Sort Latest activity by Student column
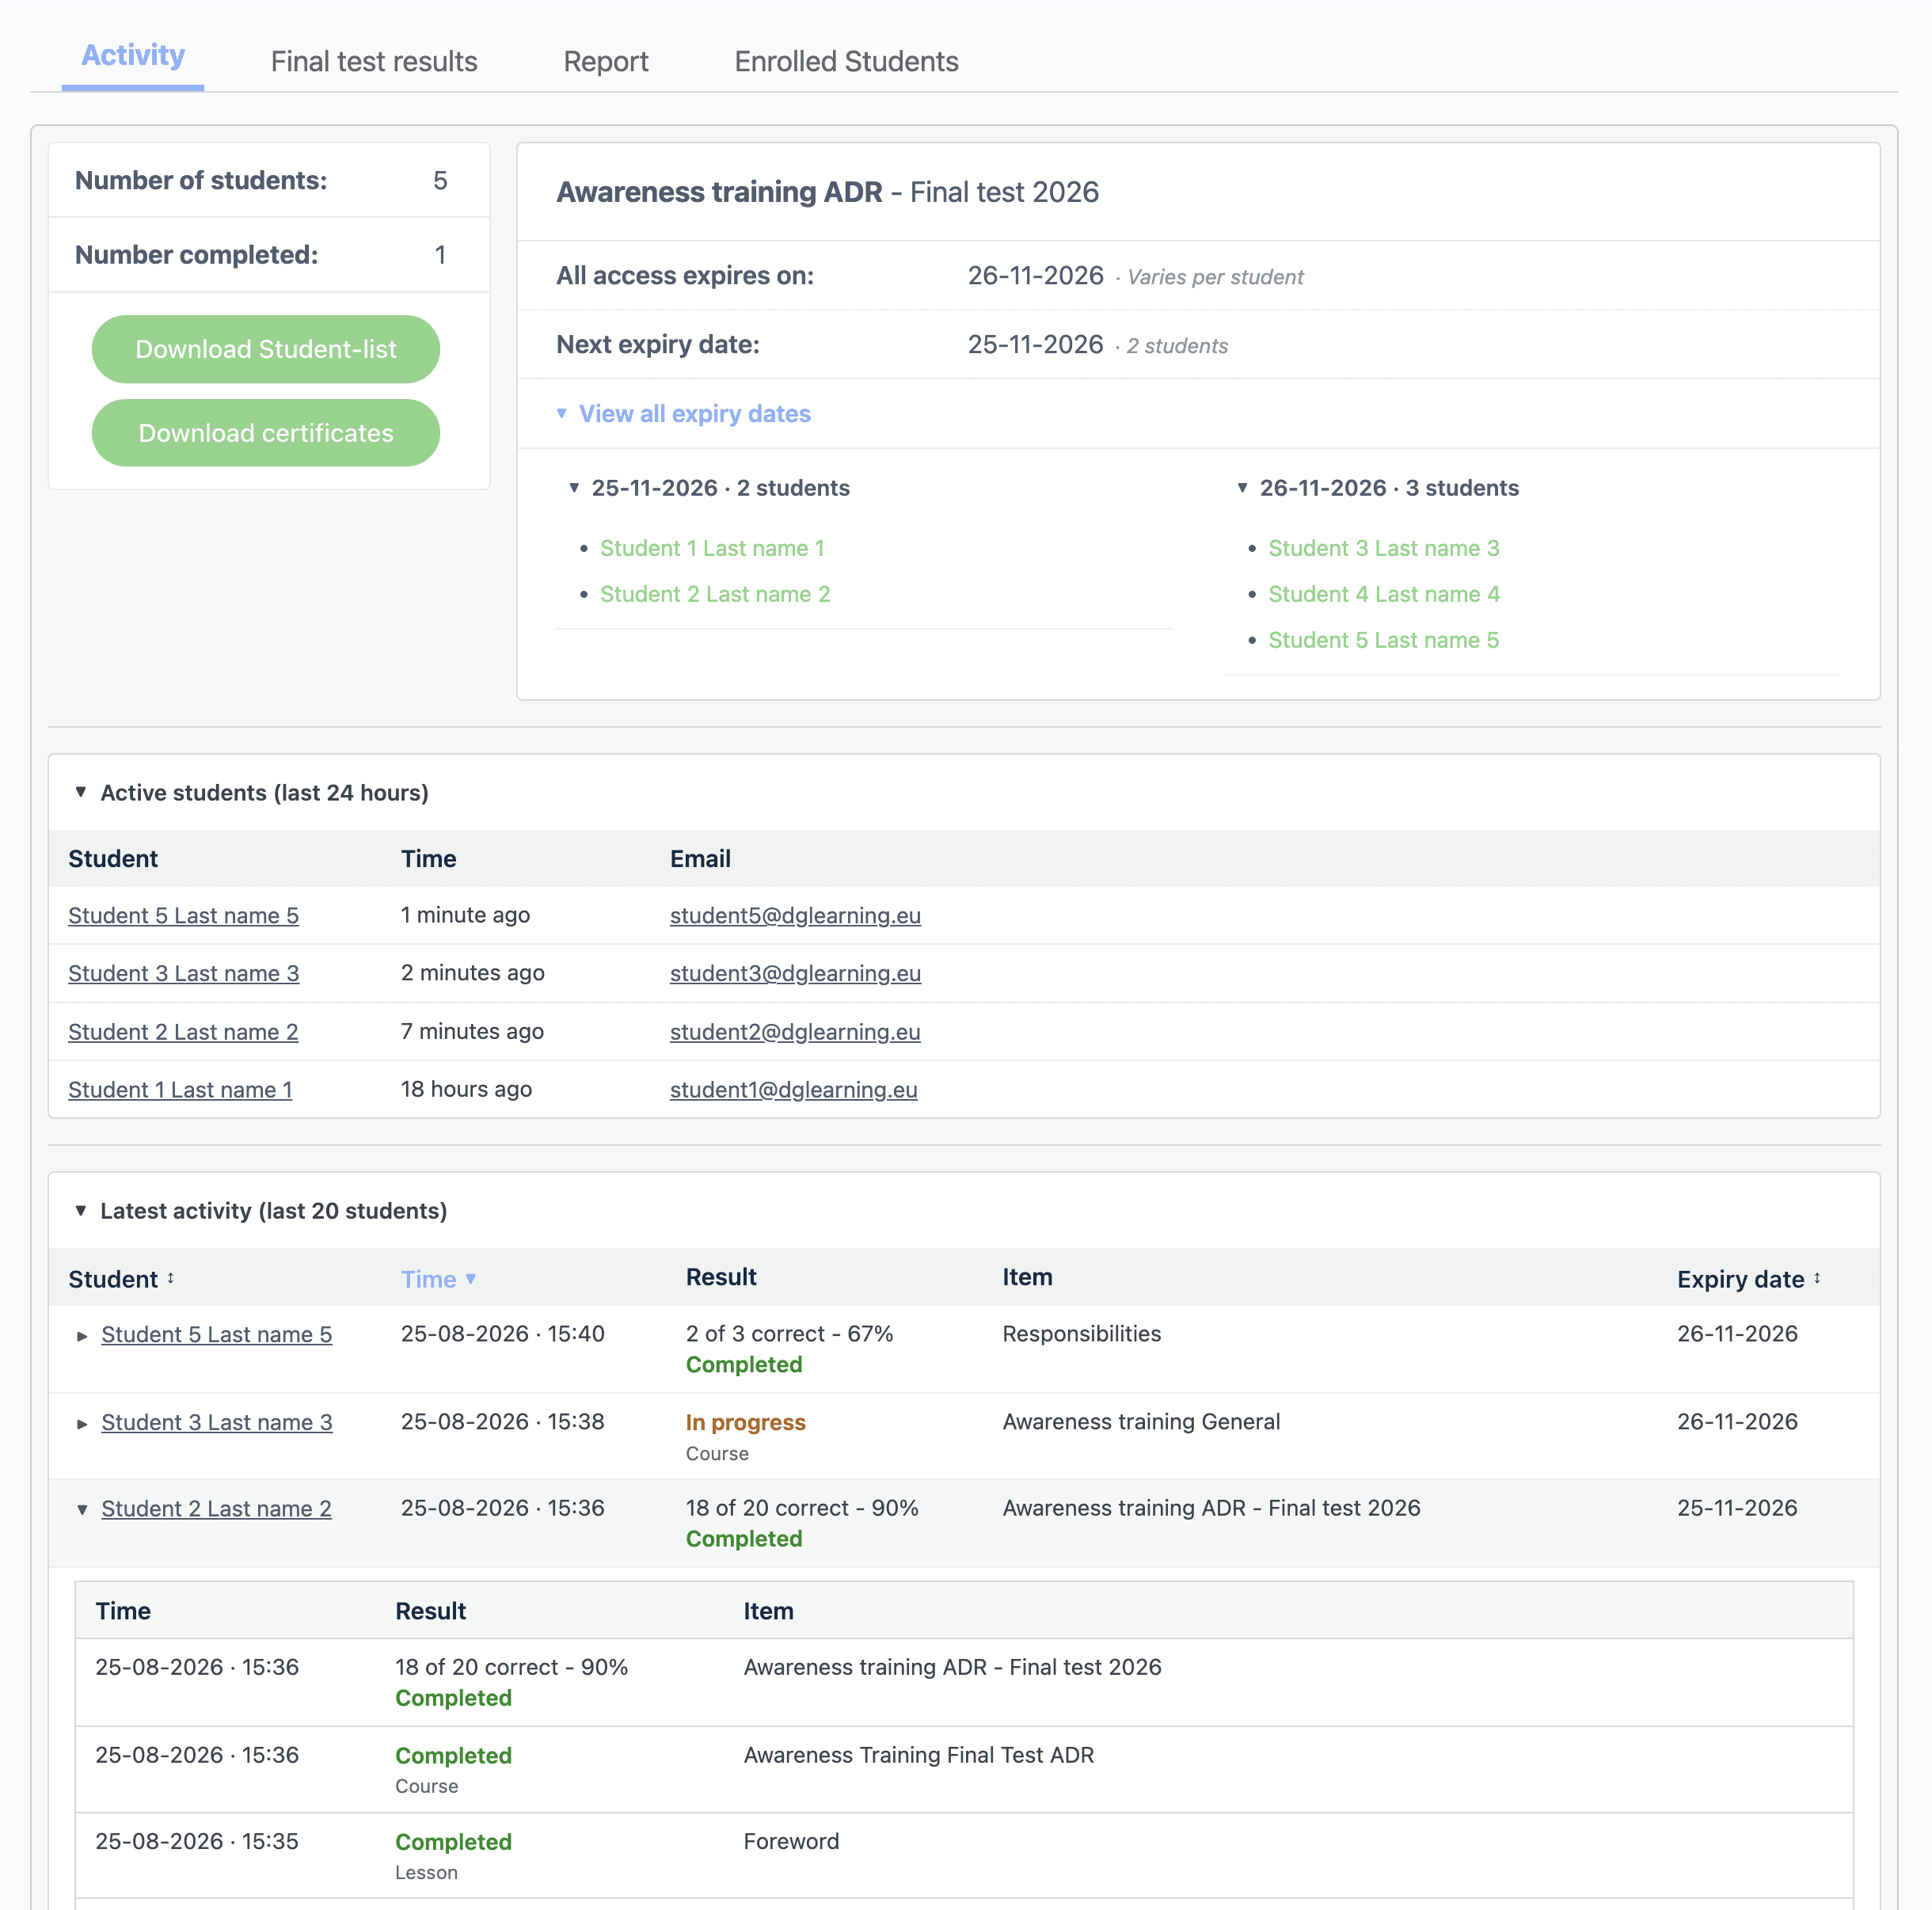This screenshot has height=1910, width=1932. point(122,1279)
